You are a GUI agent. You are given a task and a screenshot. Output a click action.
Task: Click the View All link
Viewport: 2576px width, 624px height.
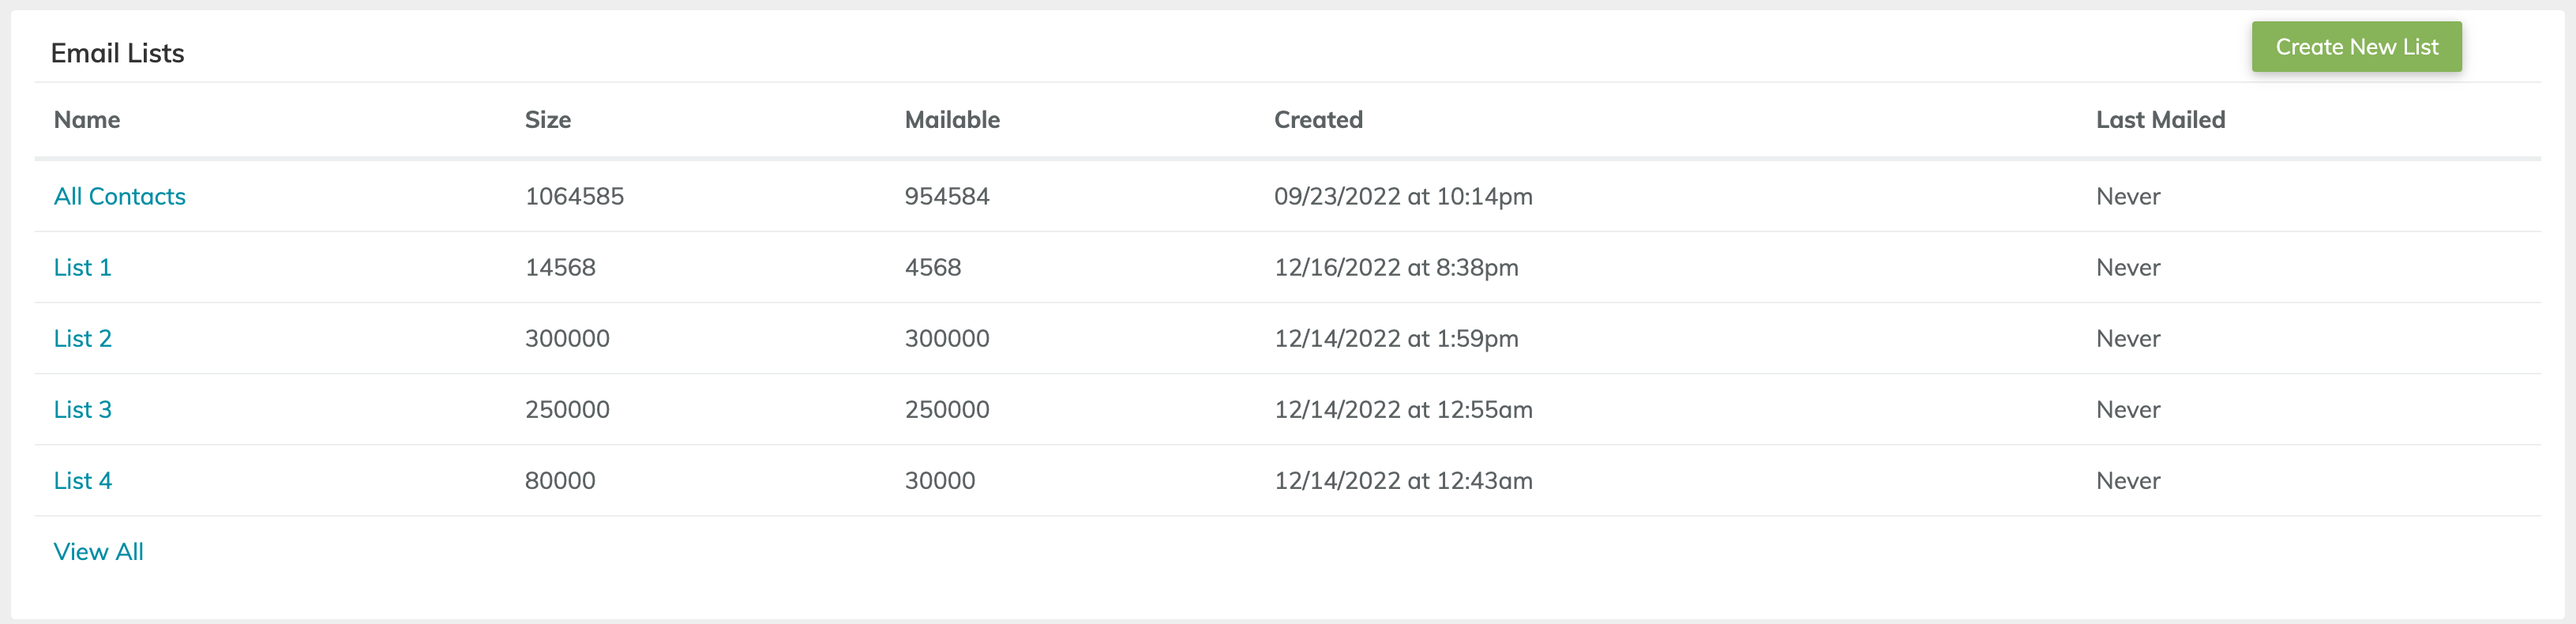coord(99,551)
